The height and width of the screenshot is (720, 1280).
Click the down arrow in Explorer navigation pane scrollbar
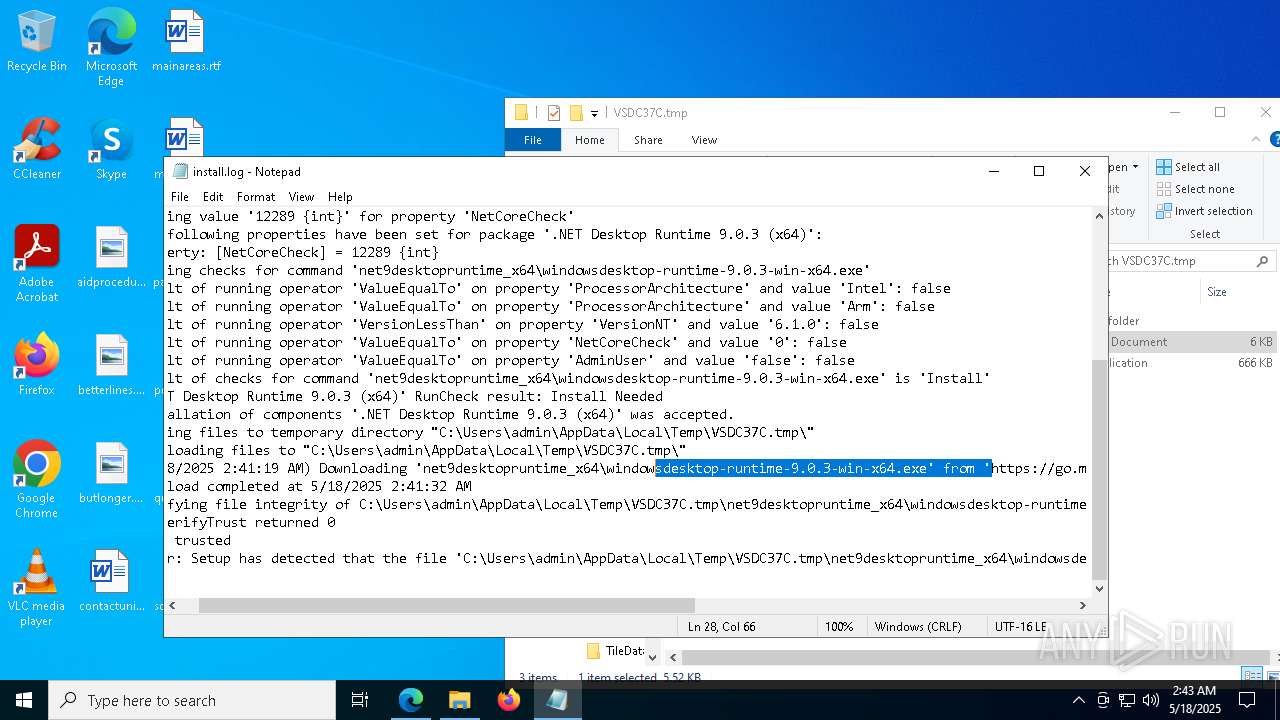click(x=653, y=657)
